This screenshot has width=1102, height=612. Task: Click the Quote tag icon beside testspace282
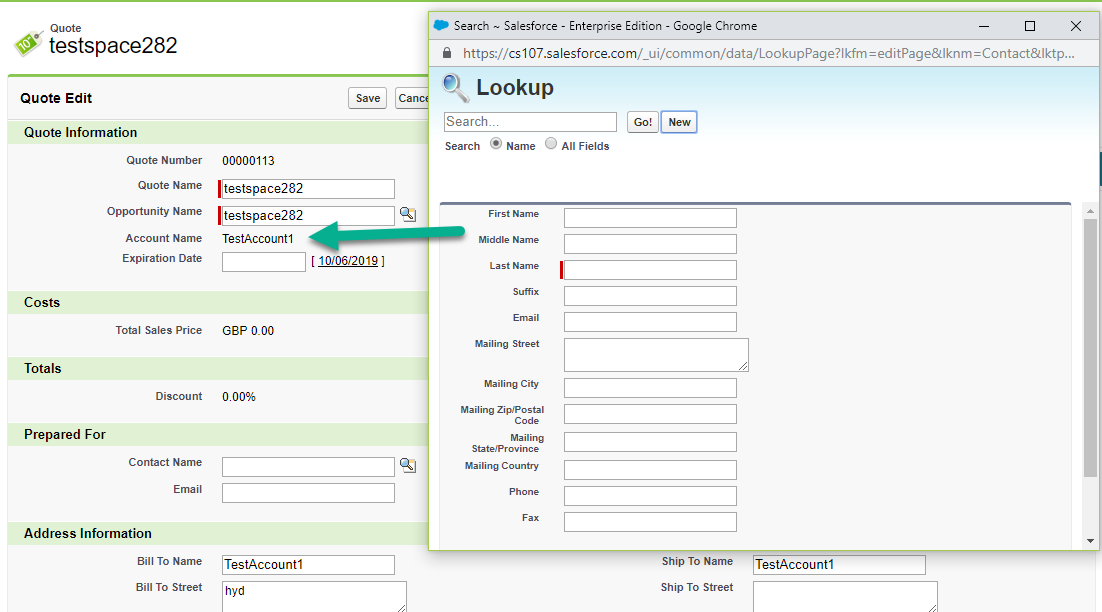coord(28,44)
